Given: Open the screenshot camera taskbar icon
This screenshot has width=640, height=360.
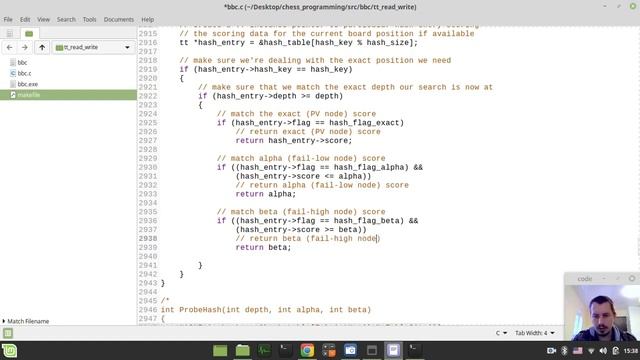Looking at the screenshot, I should [x=350, y=351].
